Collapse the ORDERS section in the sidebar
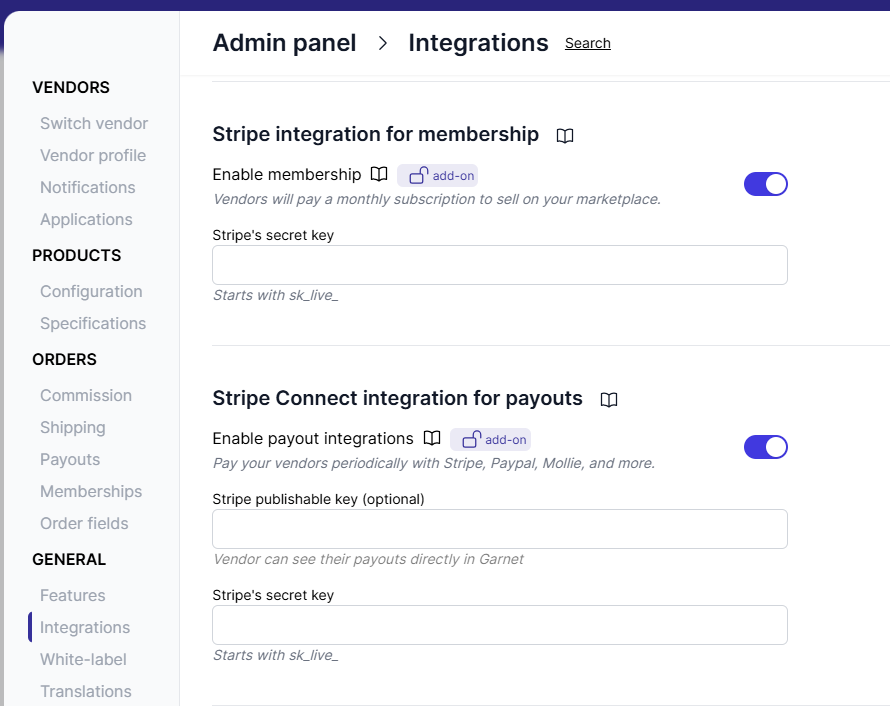Viewport: 890px width, 706px height. click(64, 359)
